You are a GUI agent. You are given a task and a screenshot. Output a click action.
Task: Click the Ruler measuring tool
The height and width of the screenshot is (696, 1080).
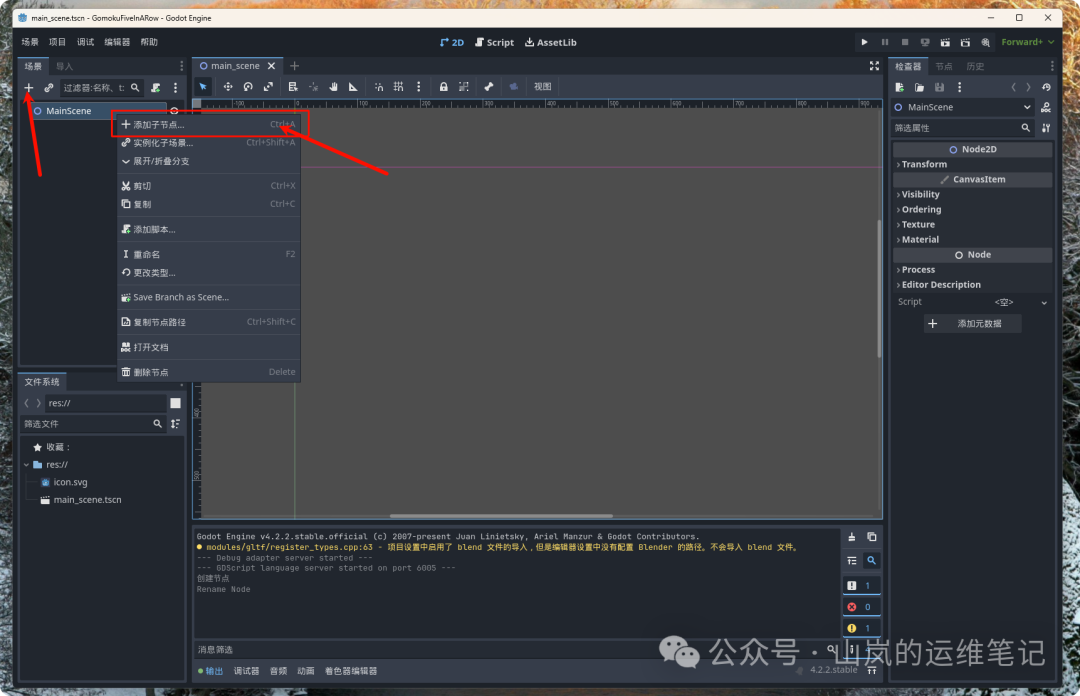pos(353,87)
